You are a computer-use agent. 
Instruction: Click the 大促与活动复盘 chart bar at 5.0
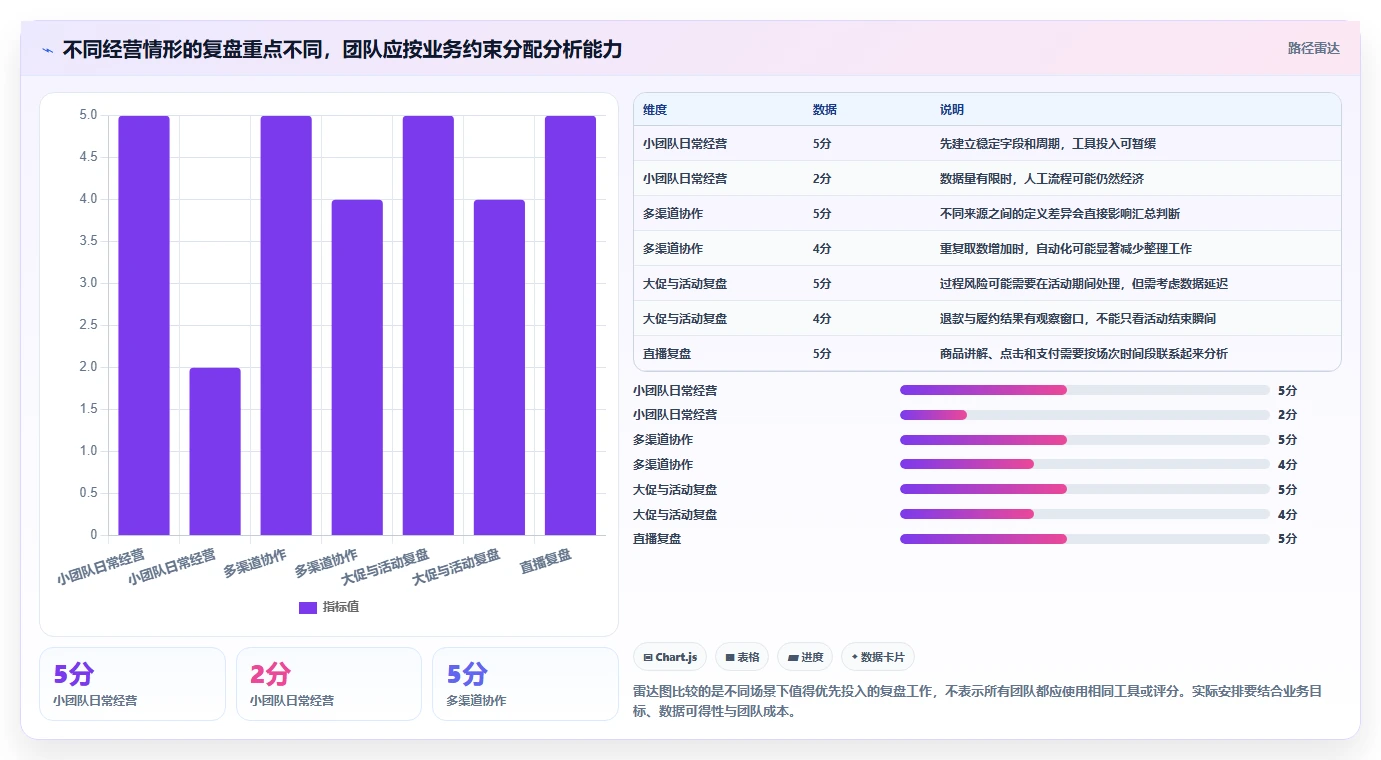(x=428, y=325)
